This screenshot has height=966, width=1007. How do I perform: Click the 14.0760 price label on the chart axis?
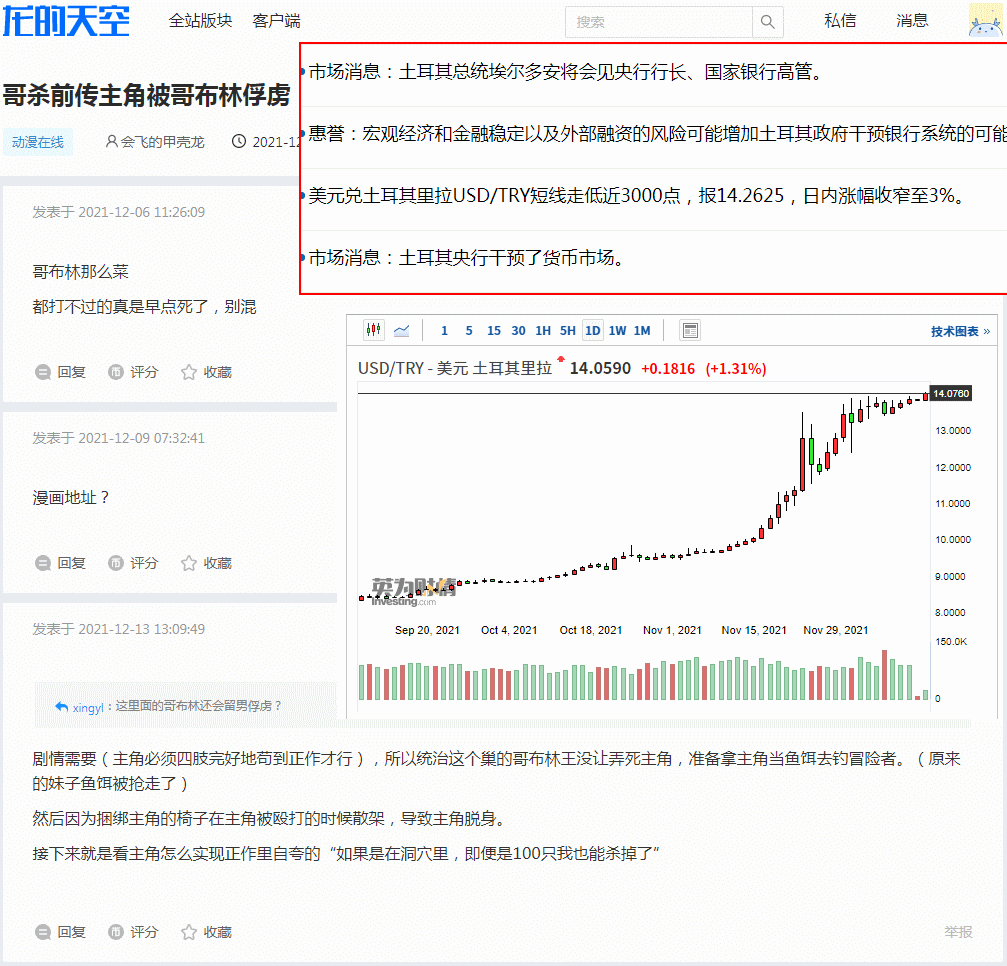point(951,393)
